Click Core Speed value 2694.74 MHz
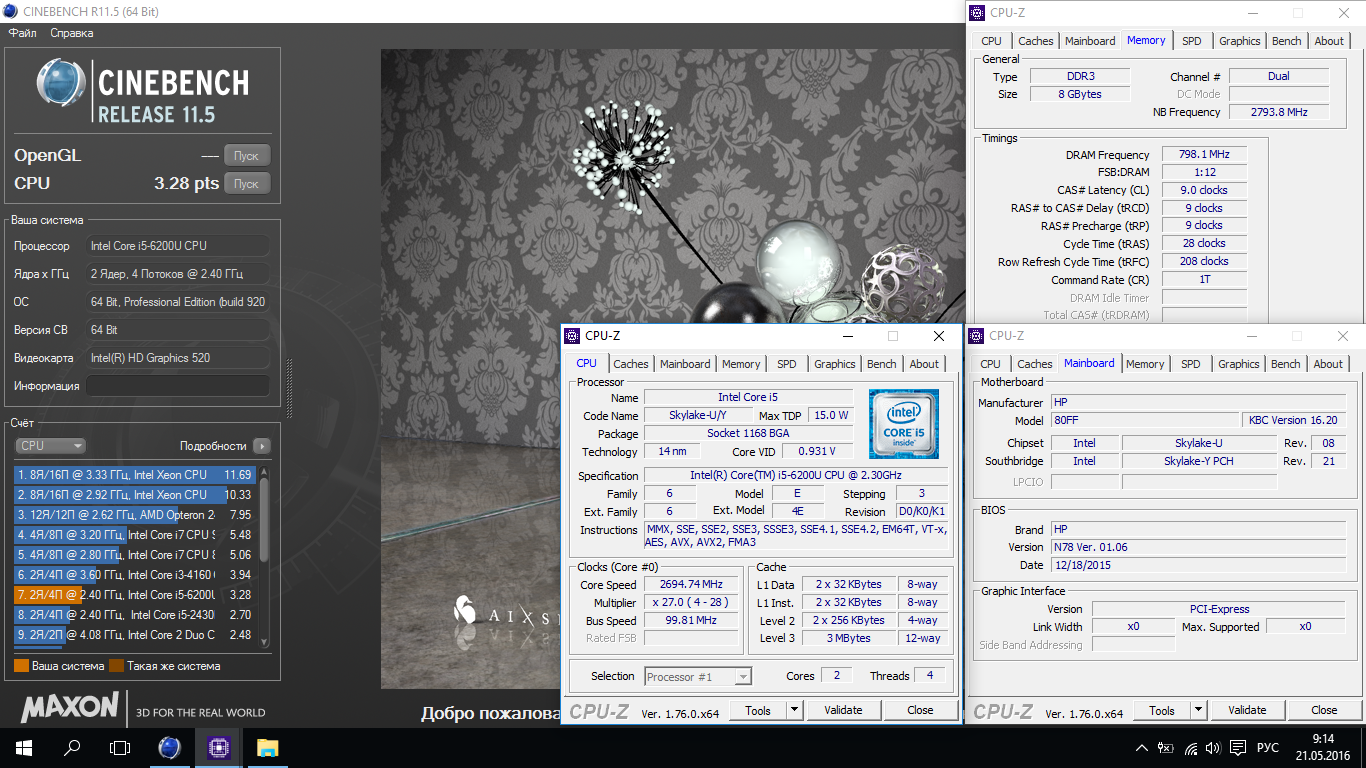 (691, 585)
